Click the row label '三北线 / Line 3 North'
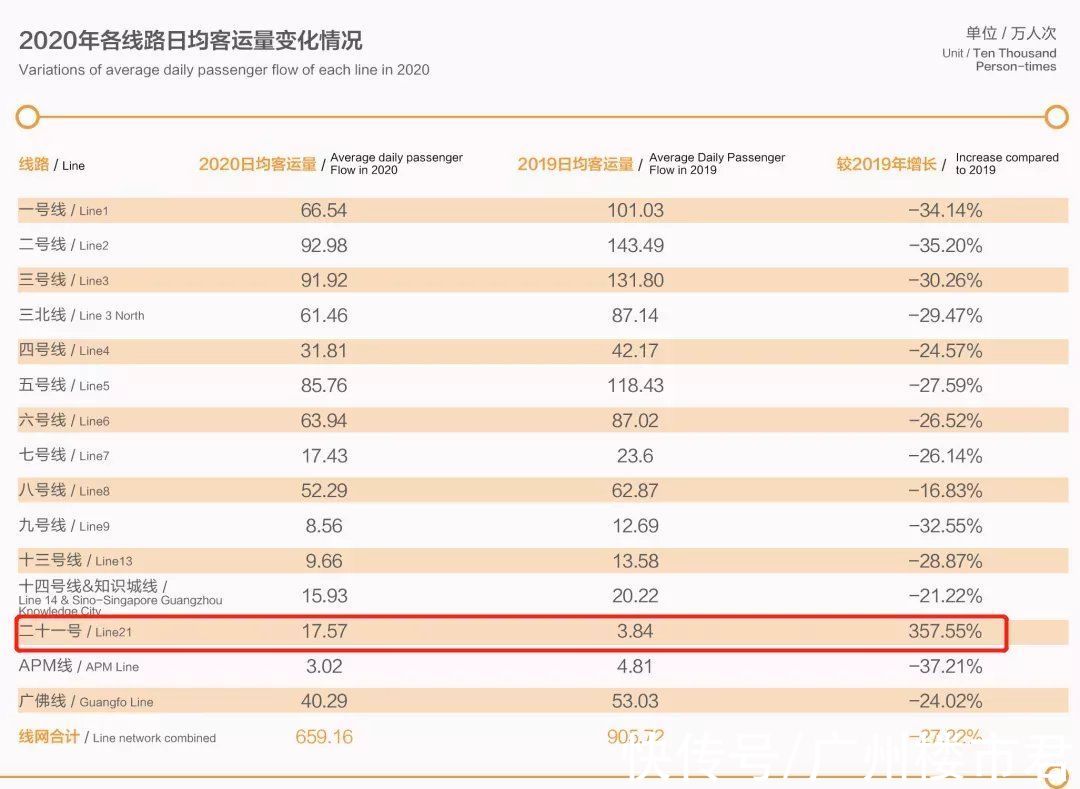1080x789 pixels. [x=81, y=315]
